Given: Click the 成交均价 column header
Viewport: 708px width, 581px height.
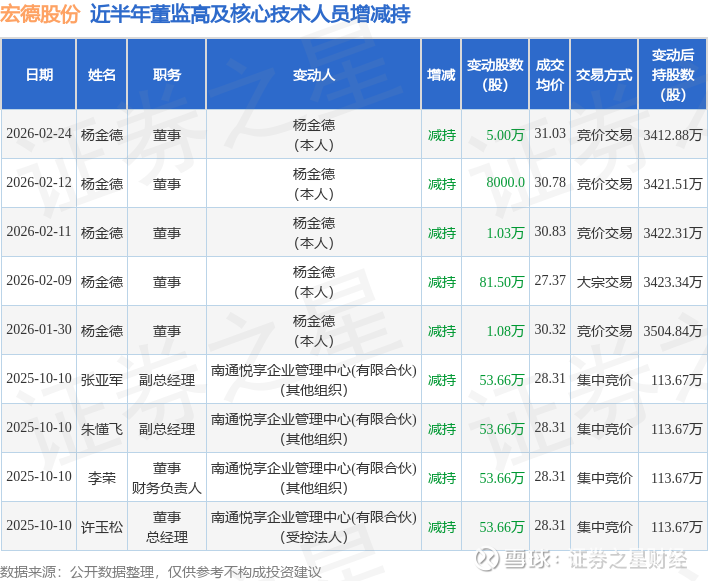Looking at the screenshot, I should pyautogui.click(x=550, y=74).
